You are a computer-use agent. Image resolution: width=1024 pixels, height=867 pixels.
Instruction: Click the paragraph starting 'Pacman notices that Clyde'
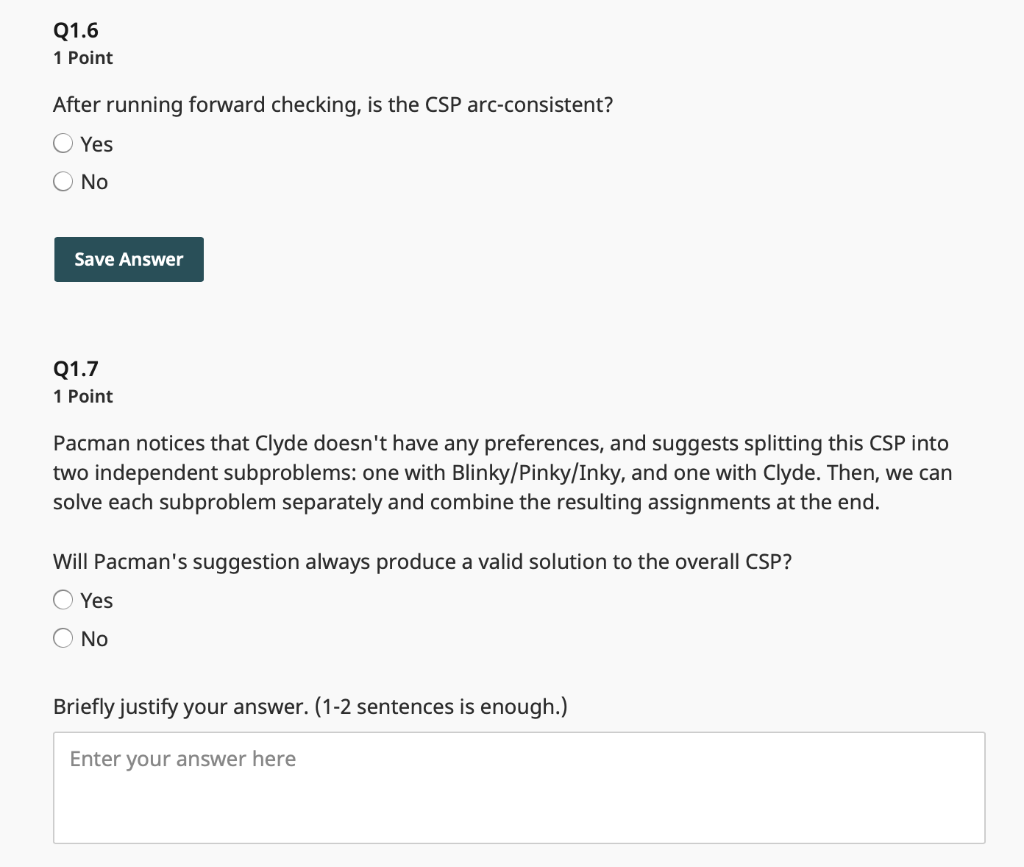click(x=500, y=472)
